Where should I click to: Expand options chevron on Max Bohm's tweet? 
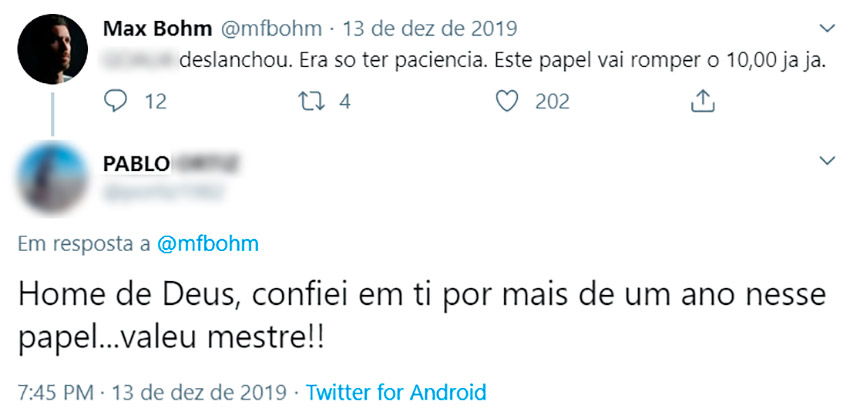(827, 26)
